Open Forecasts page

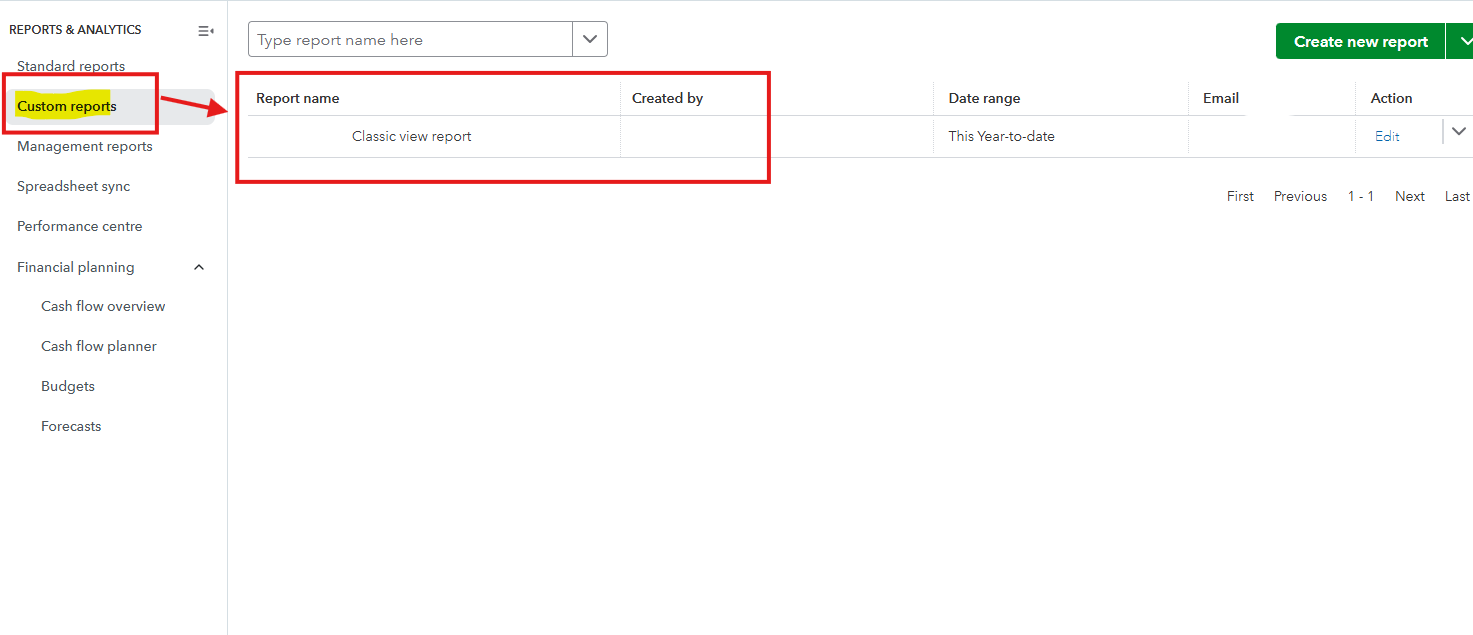pos(71,426)
